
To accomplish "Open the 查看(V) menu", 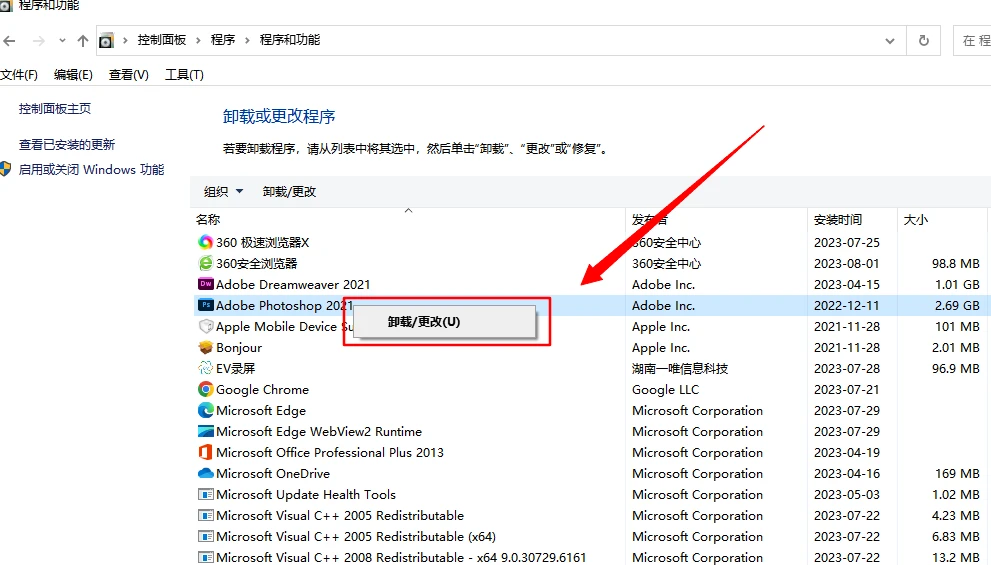I will [128, 75].
